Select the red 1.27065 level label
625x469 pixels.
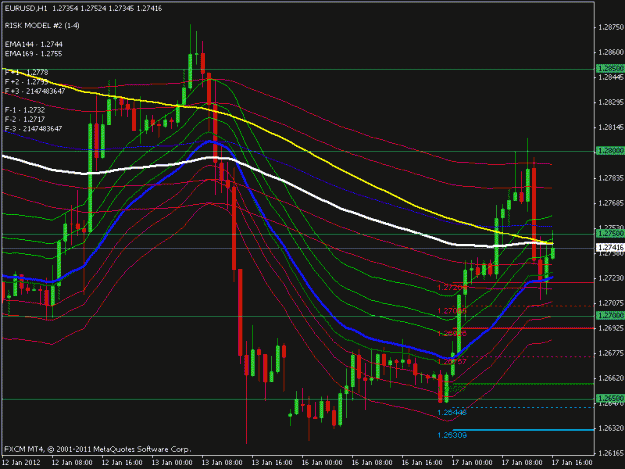click(452, 311)
